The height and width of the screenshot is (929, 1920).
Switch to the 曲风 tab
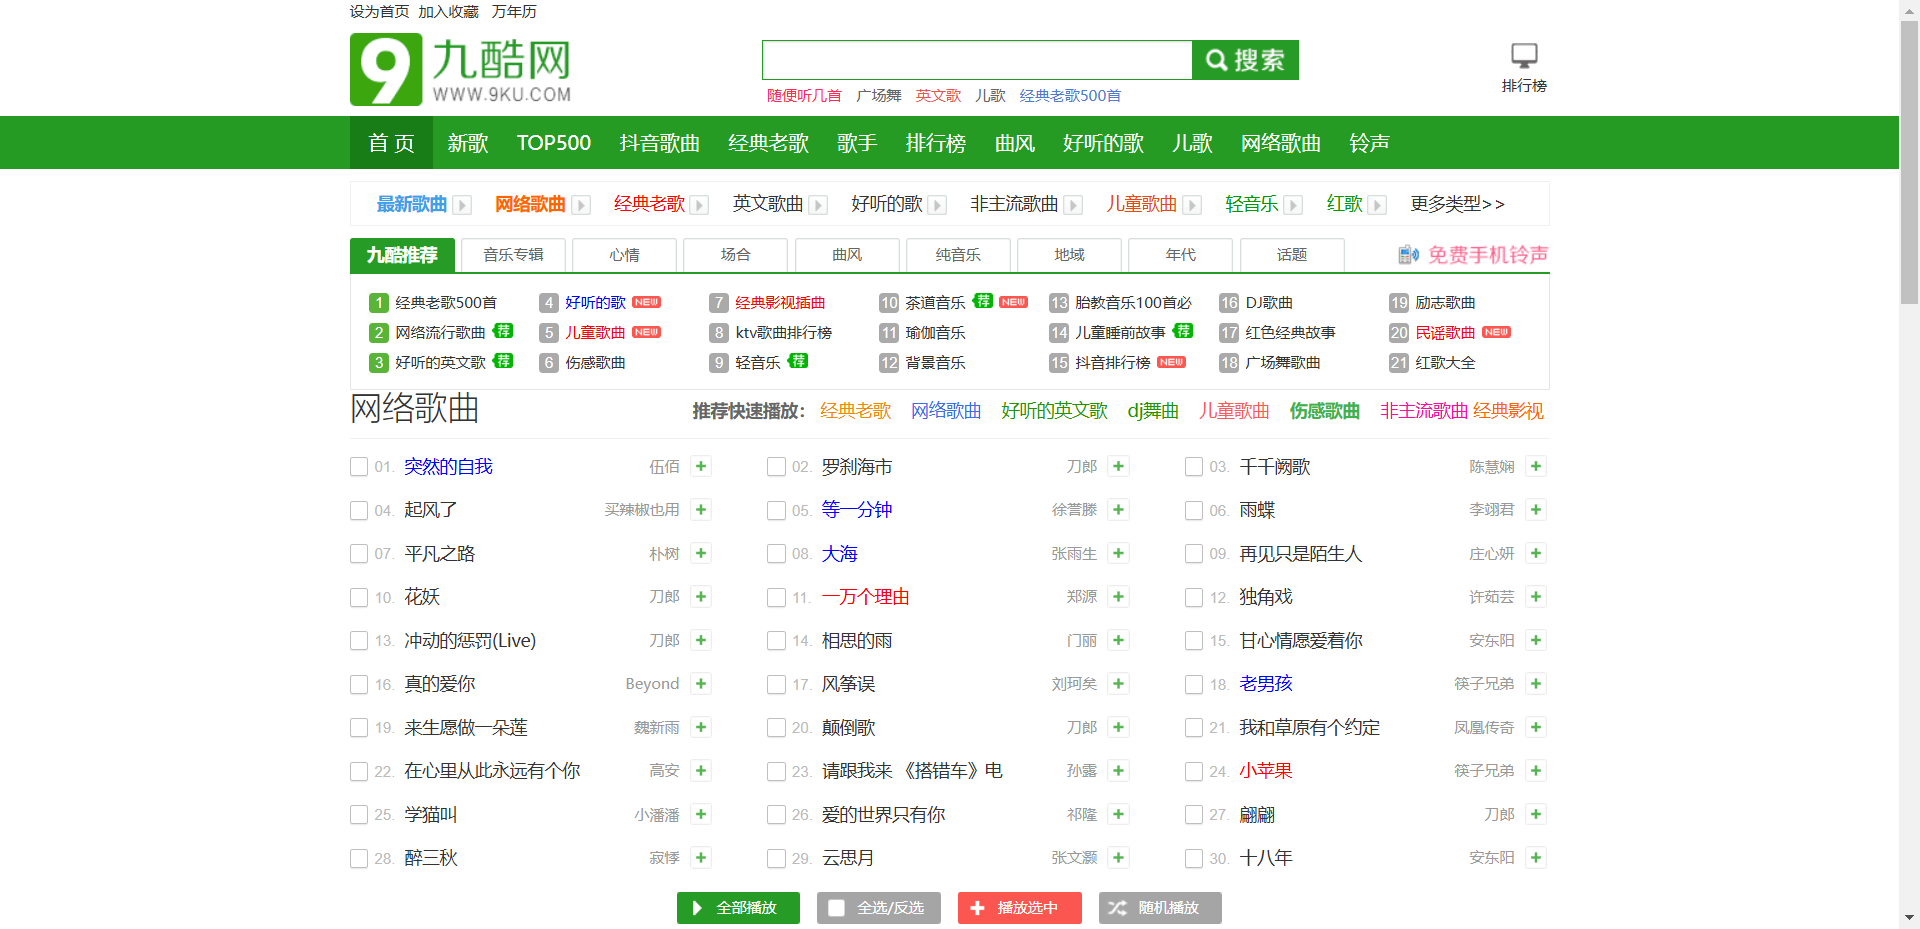click(846, 255)
